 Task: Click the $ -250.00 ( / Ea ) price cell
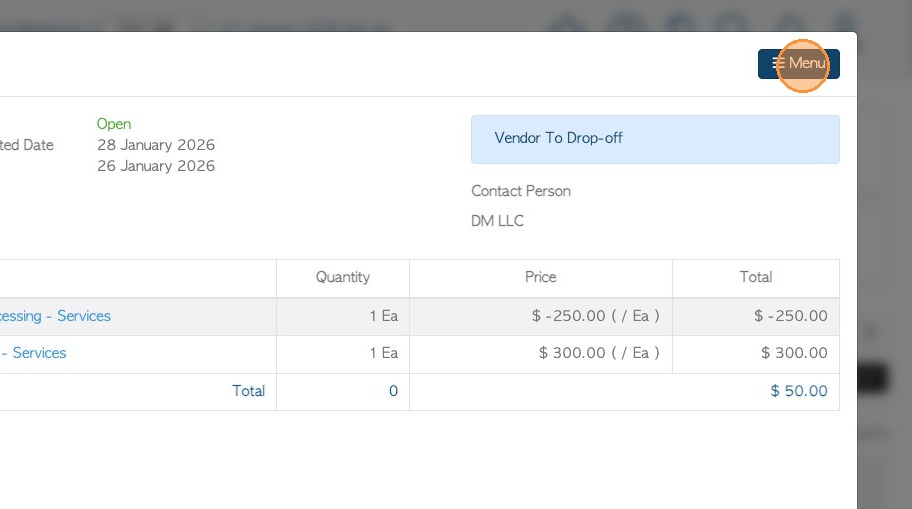tap(595, 316)
